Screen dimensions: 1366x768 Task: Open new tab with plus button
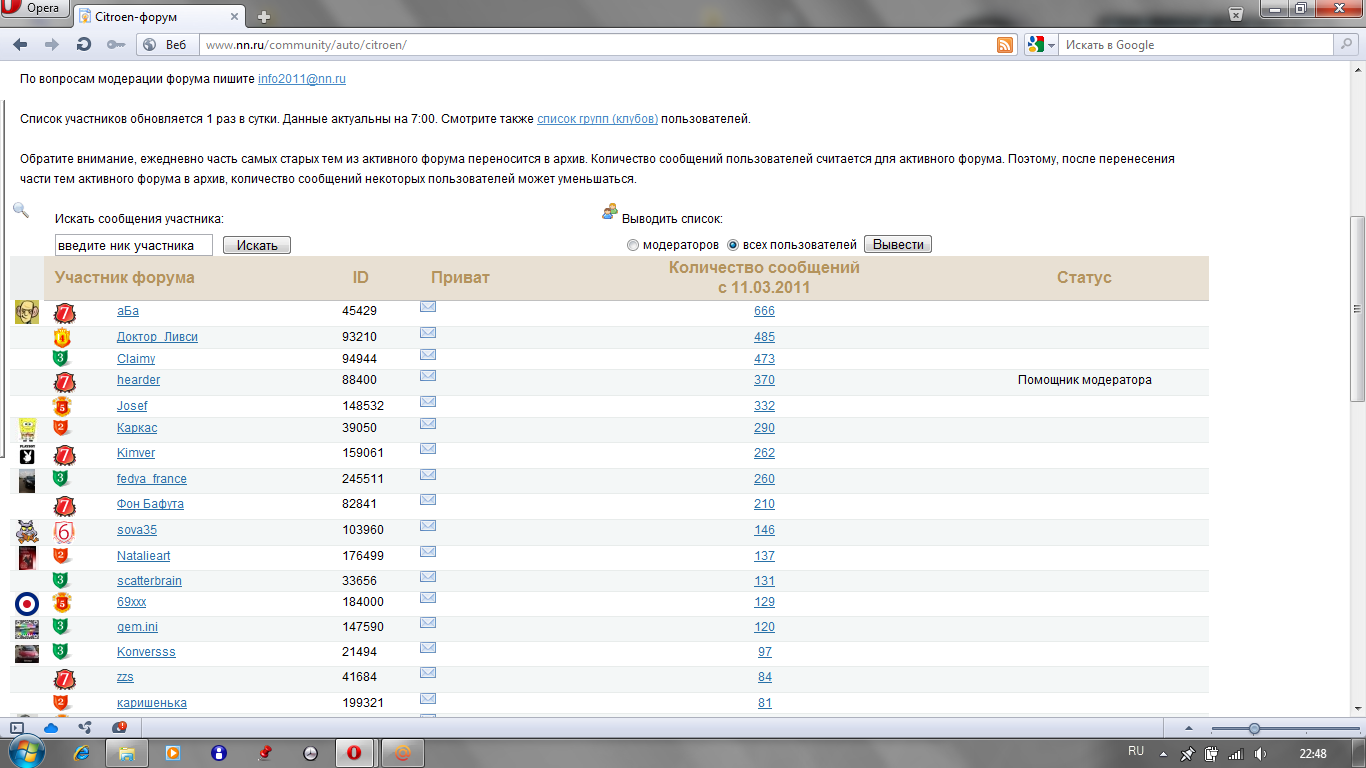264,16
